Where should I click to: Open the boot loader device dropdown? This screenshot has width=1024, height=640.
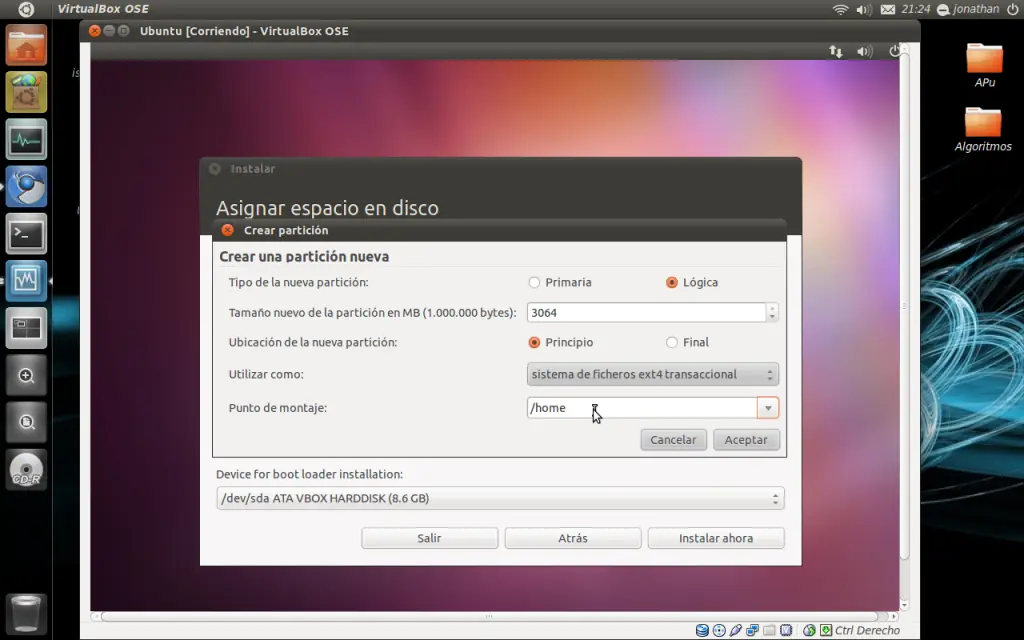pyautogui.click(x=500, y=498)
